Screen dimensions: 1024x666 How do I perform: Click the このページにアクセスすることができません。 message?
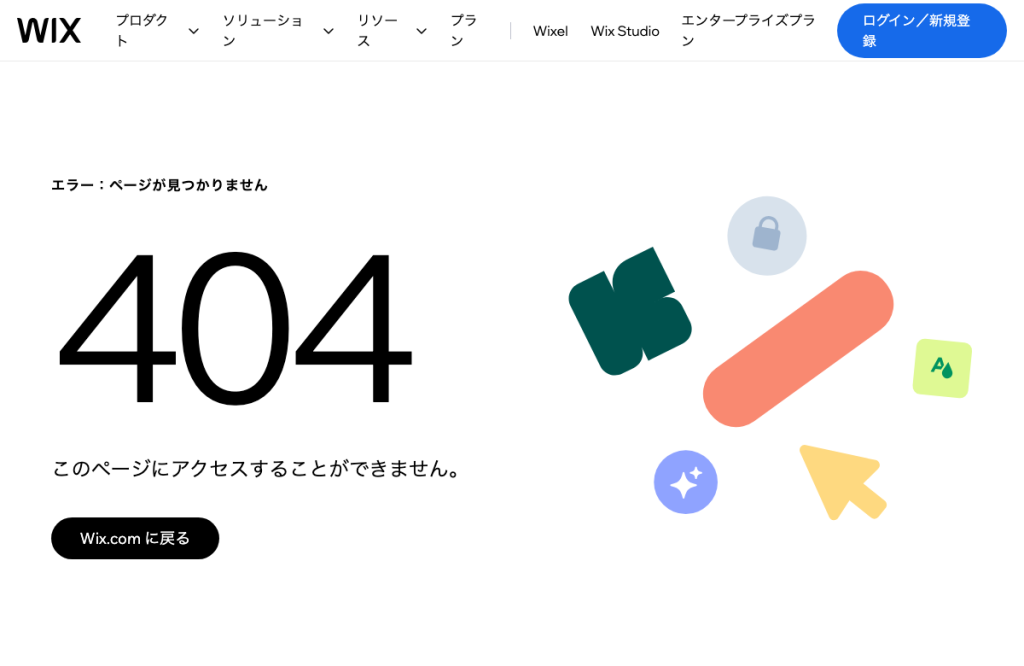(x=258, y=468)
